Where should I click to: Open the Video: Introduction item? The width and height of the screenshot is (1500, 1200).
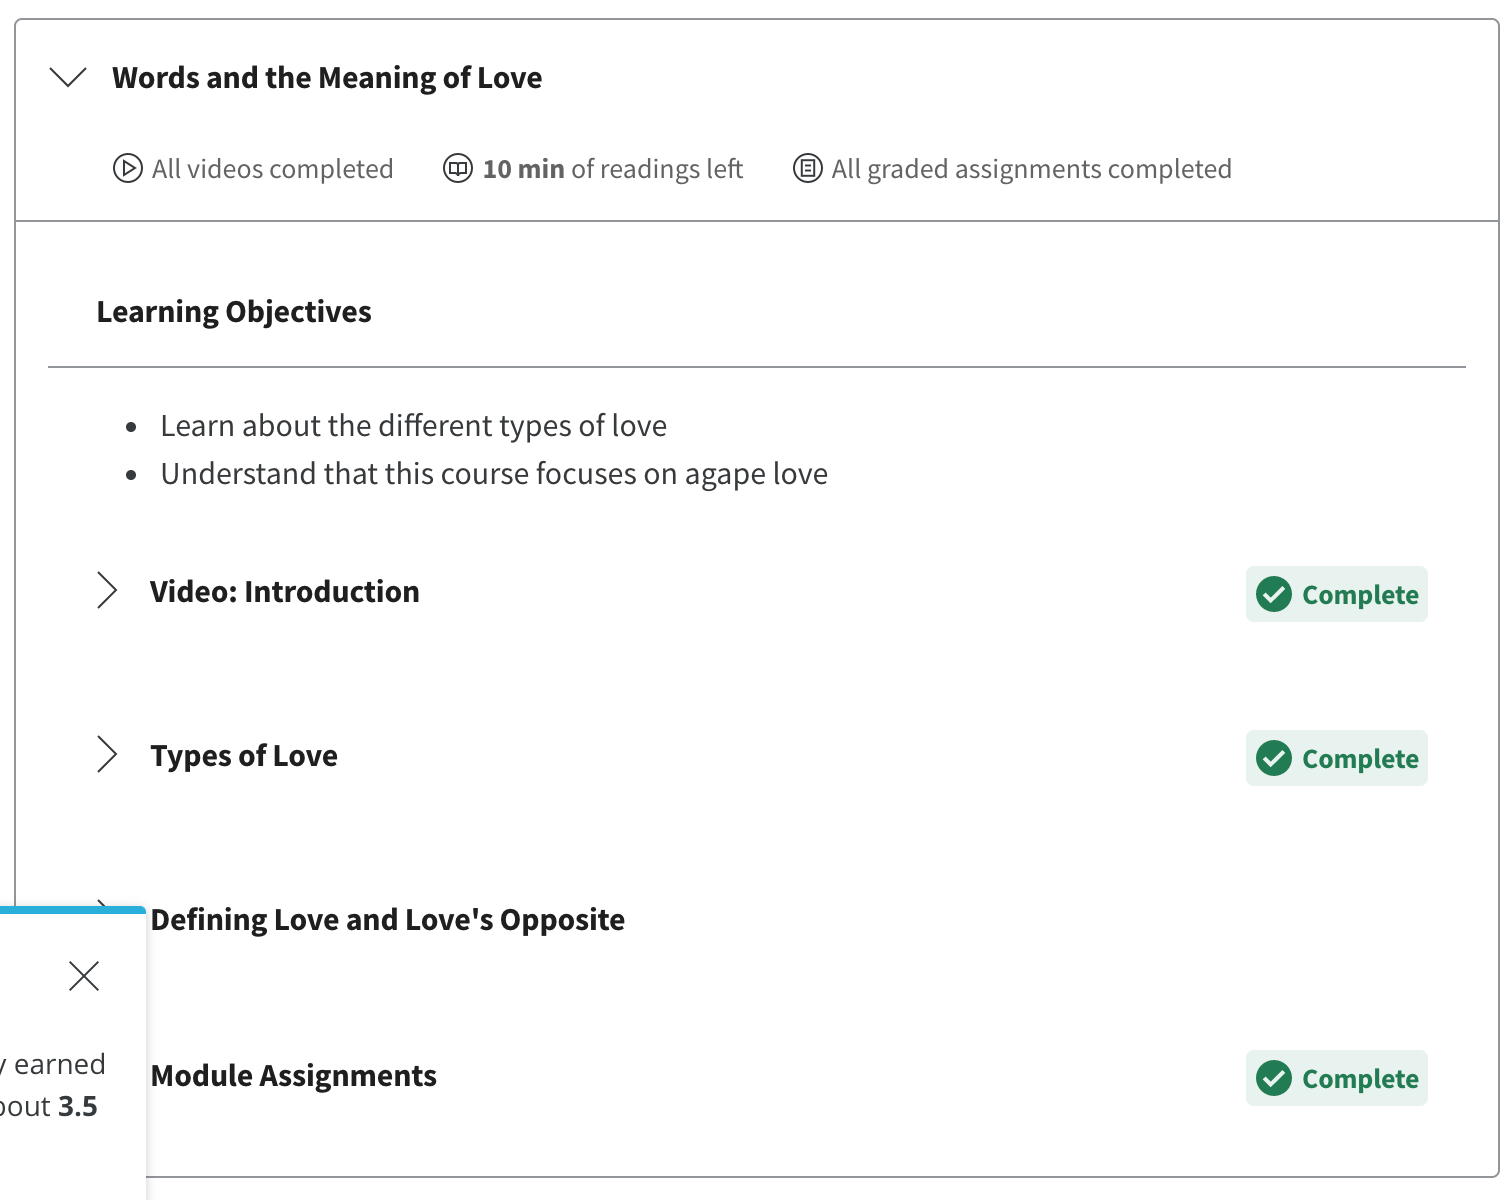click(x=284, y=592)
